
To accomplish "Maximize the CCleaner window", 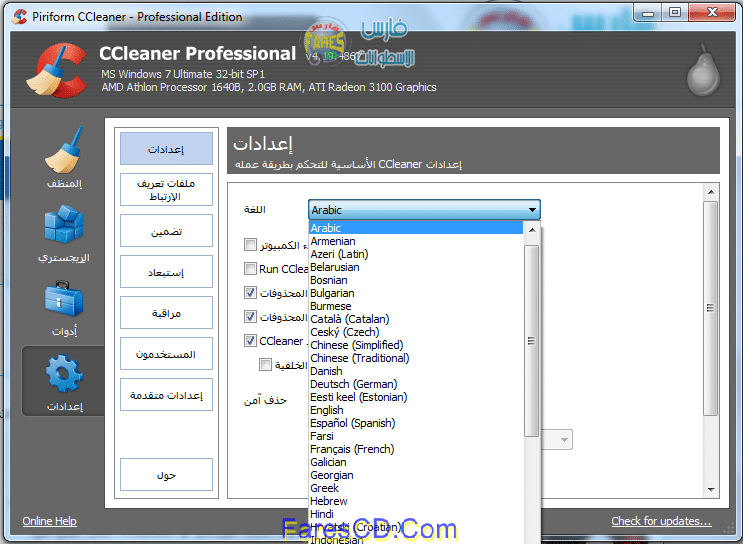I will tap(675, 13).
